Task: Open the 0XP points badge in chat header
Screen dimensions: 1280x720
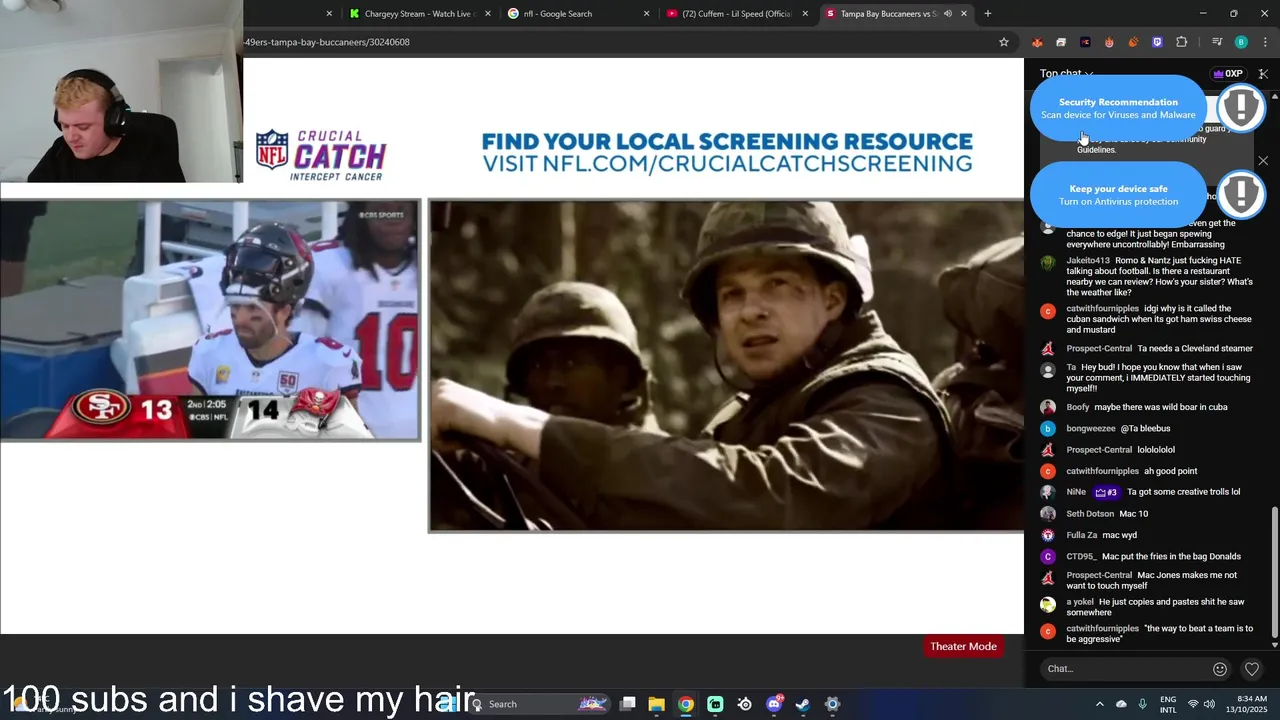Action: [1228, 74]
